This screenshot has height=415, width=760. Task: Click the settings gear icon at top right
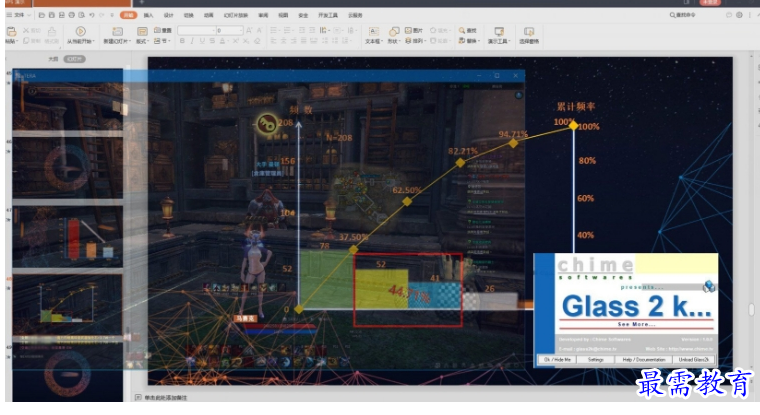tap(739, 15)
